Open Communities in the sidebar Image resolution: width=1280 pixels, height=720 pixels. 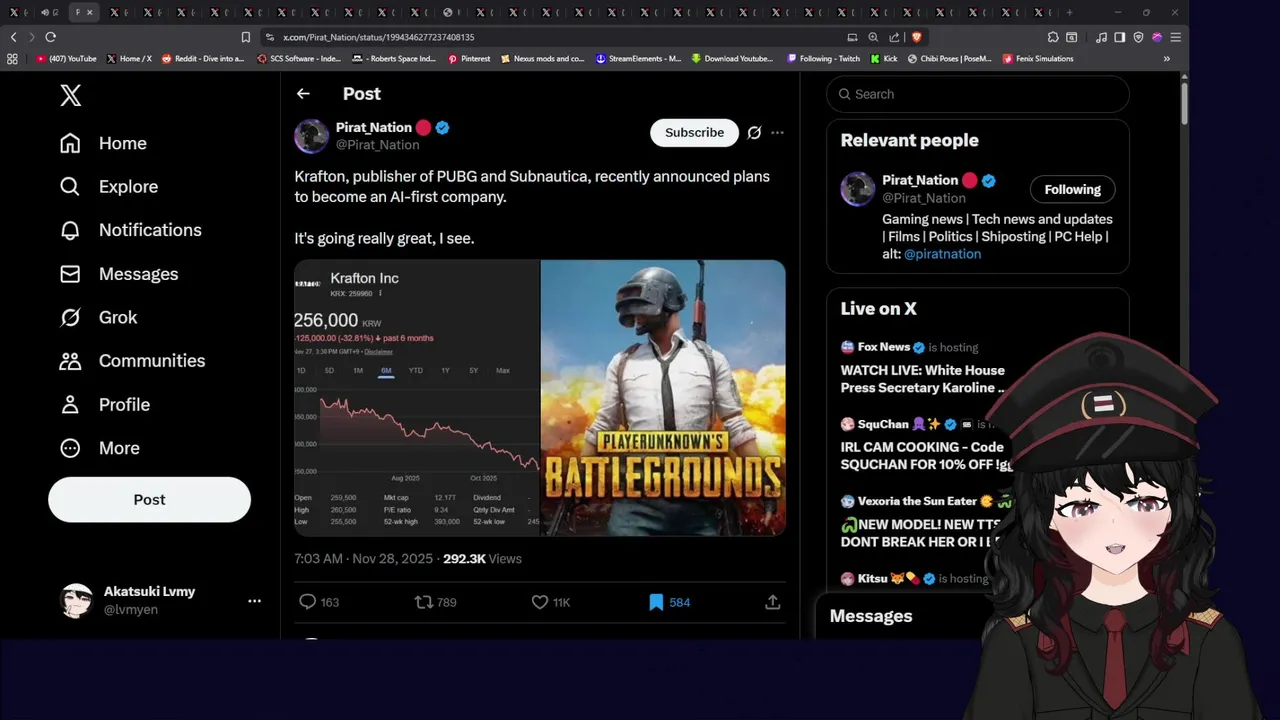point(132,361)
